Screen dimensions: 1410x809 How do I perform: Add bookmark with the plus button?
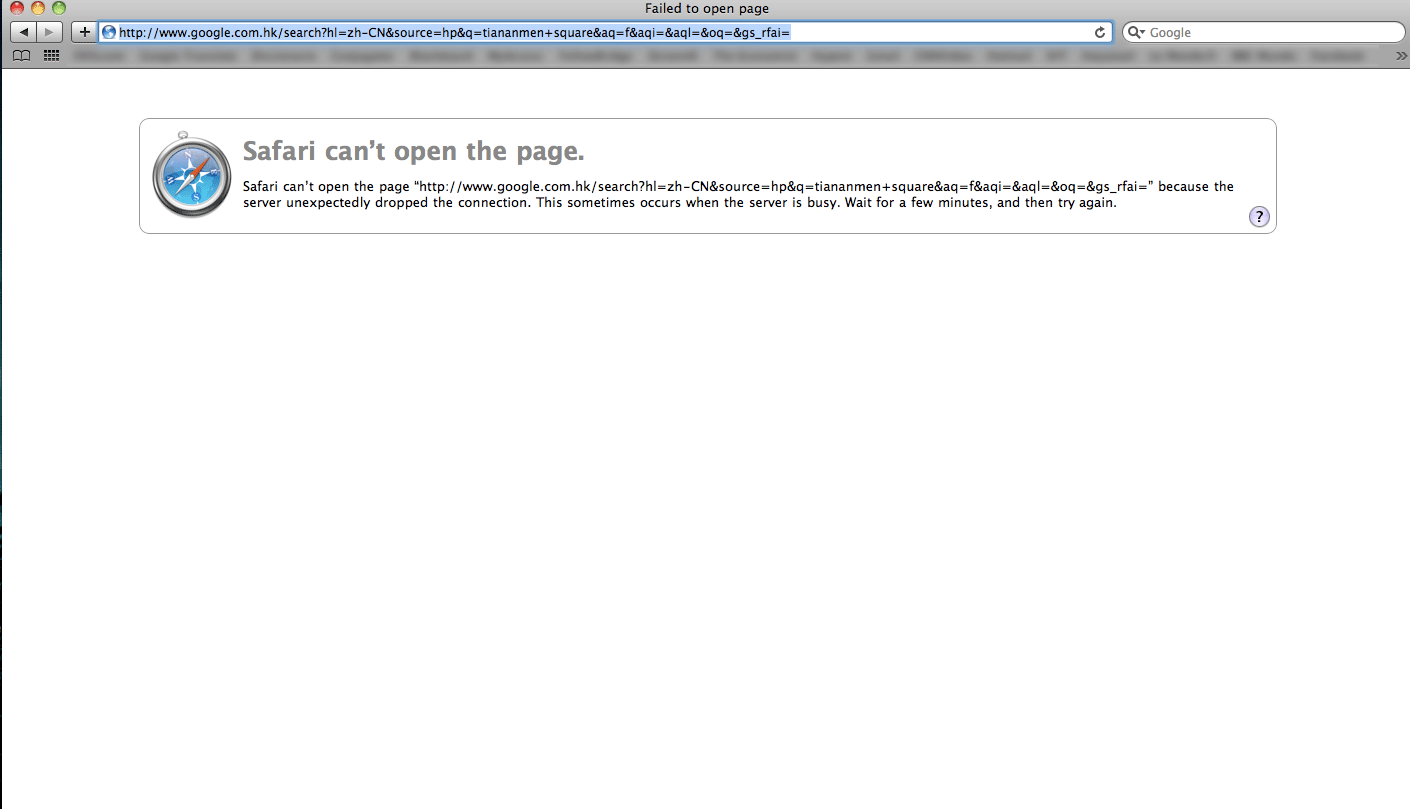84,32
